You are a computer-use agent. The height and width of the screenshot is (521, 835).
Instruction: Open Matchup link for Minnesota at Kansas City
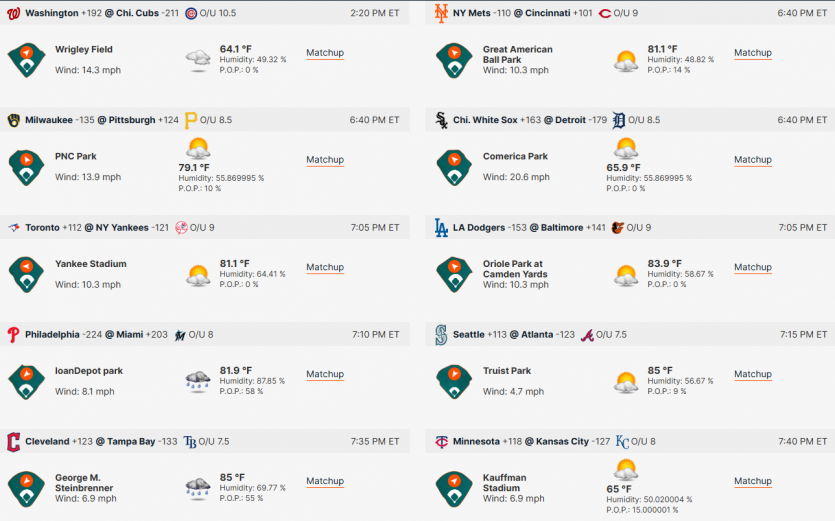pos(752,481)
